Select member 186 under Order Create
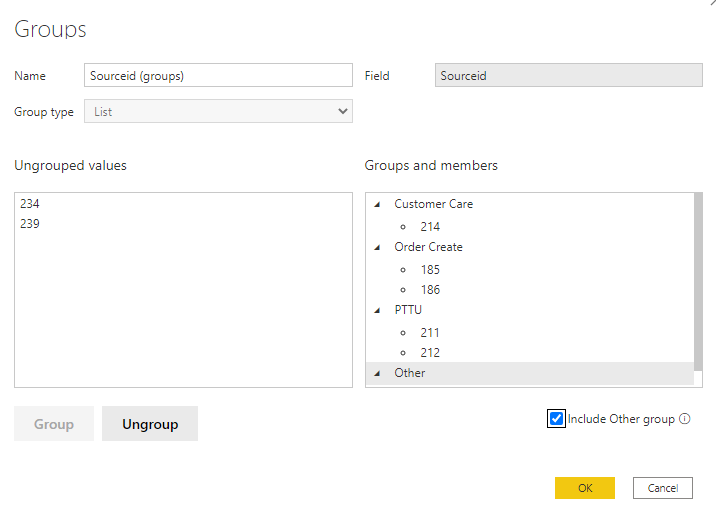Viewport: 716px width, 516px height. coord(430,290)
